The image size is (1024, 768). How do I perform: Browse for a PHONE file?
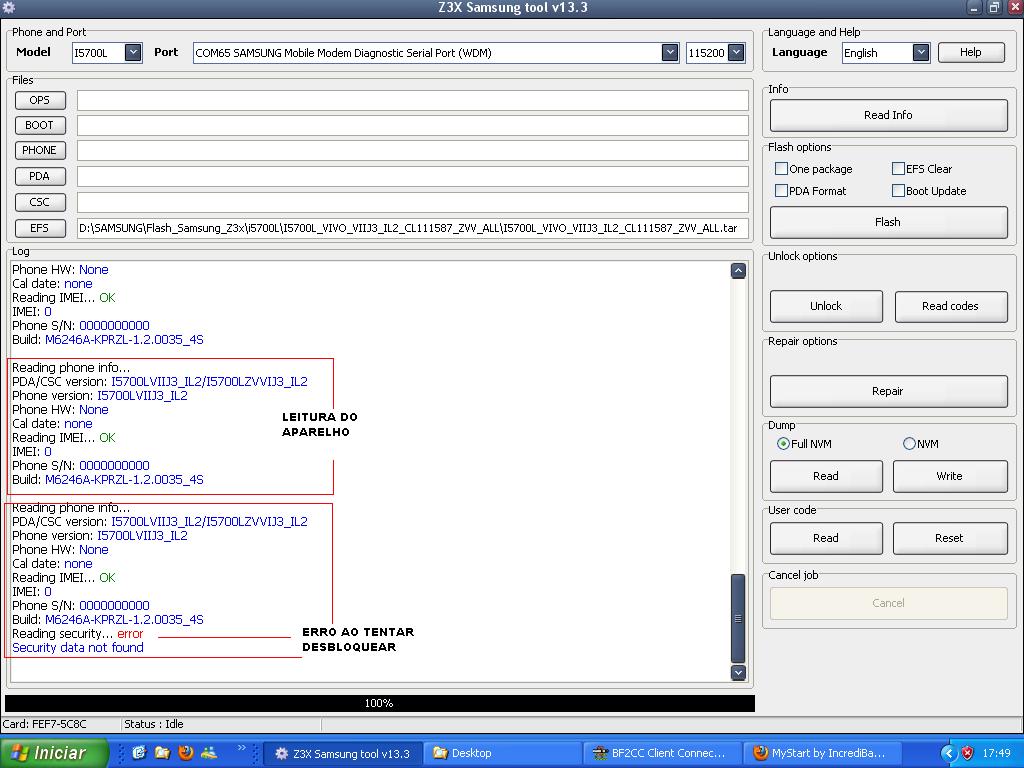point(40,150)
